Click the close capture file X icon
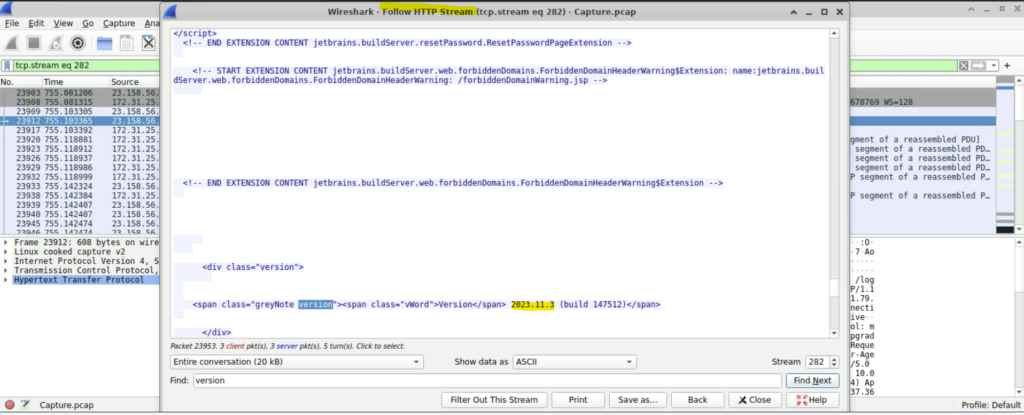Image resolution: width=1024 pixels, height=415 pixels. click(x=149, y=43)
